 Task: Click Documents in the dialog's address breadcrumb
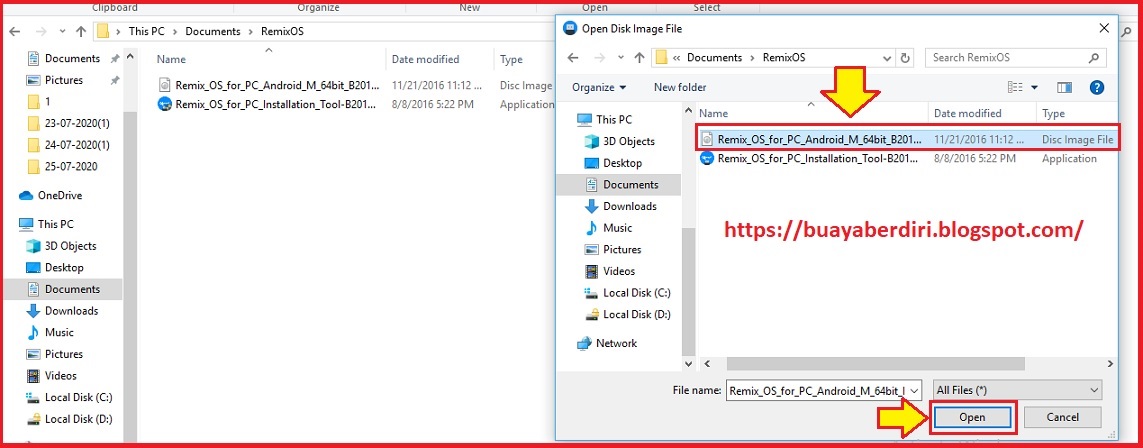[x=714, y=58]
